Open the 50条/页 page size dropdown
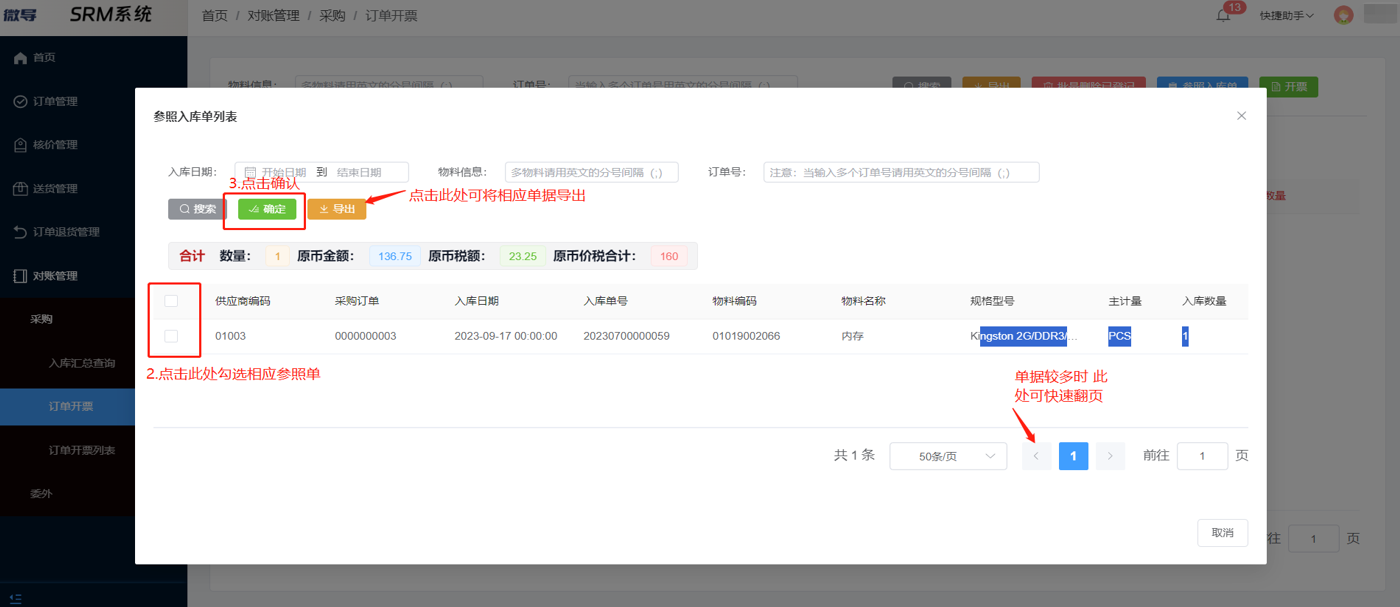 [x=948, y=456]
